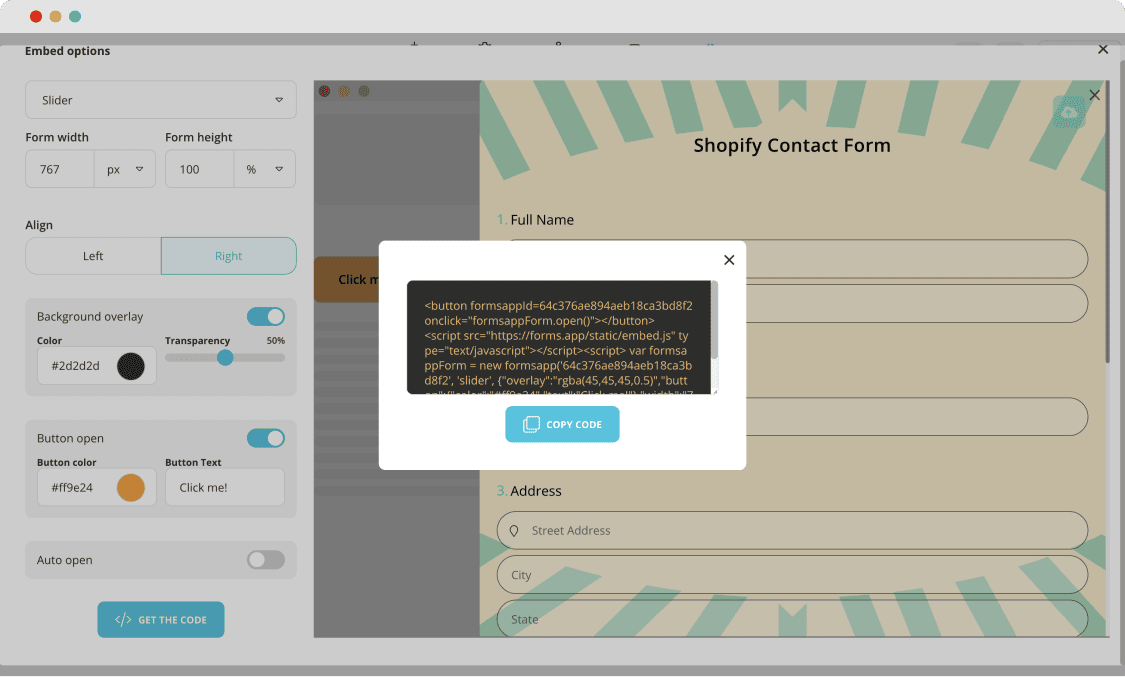Toggle the Background overlay switch
Viewport: 1125px width, 677px height.
coord(265,316)
